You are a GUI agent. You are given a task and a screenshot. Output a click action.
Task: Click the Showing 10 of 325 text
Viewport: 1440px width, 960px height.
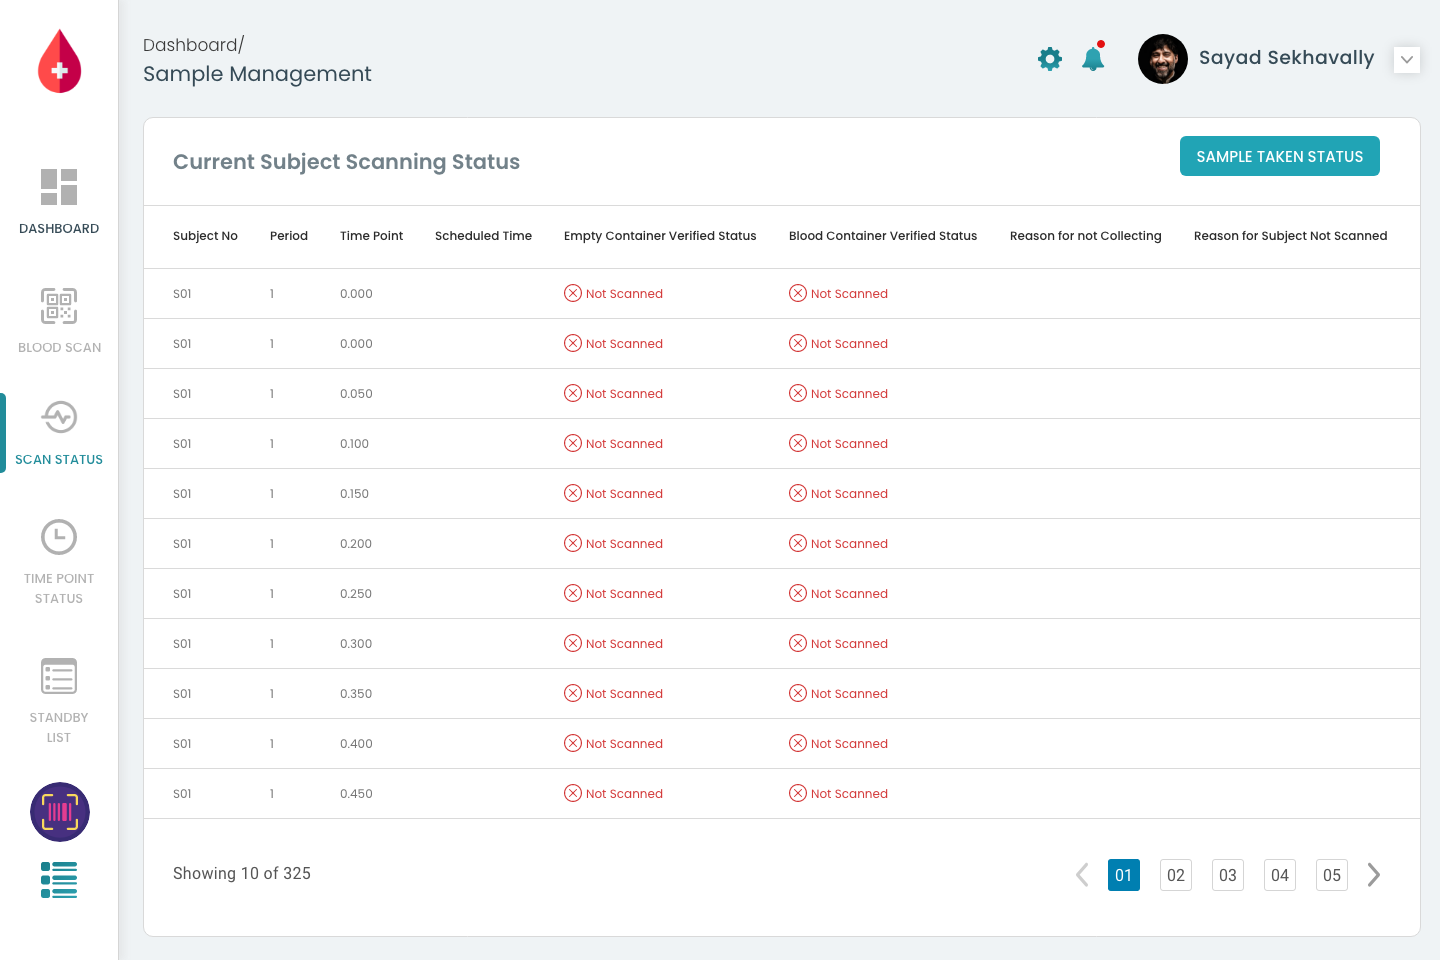[242, 873]
